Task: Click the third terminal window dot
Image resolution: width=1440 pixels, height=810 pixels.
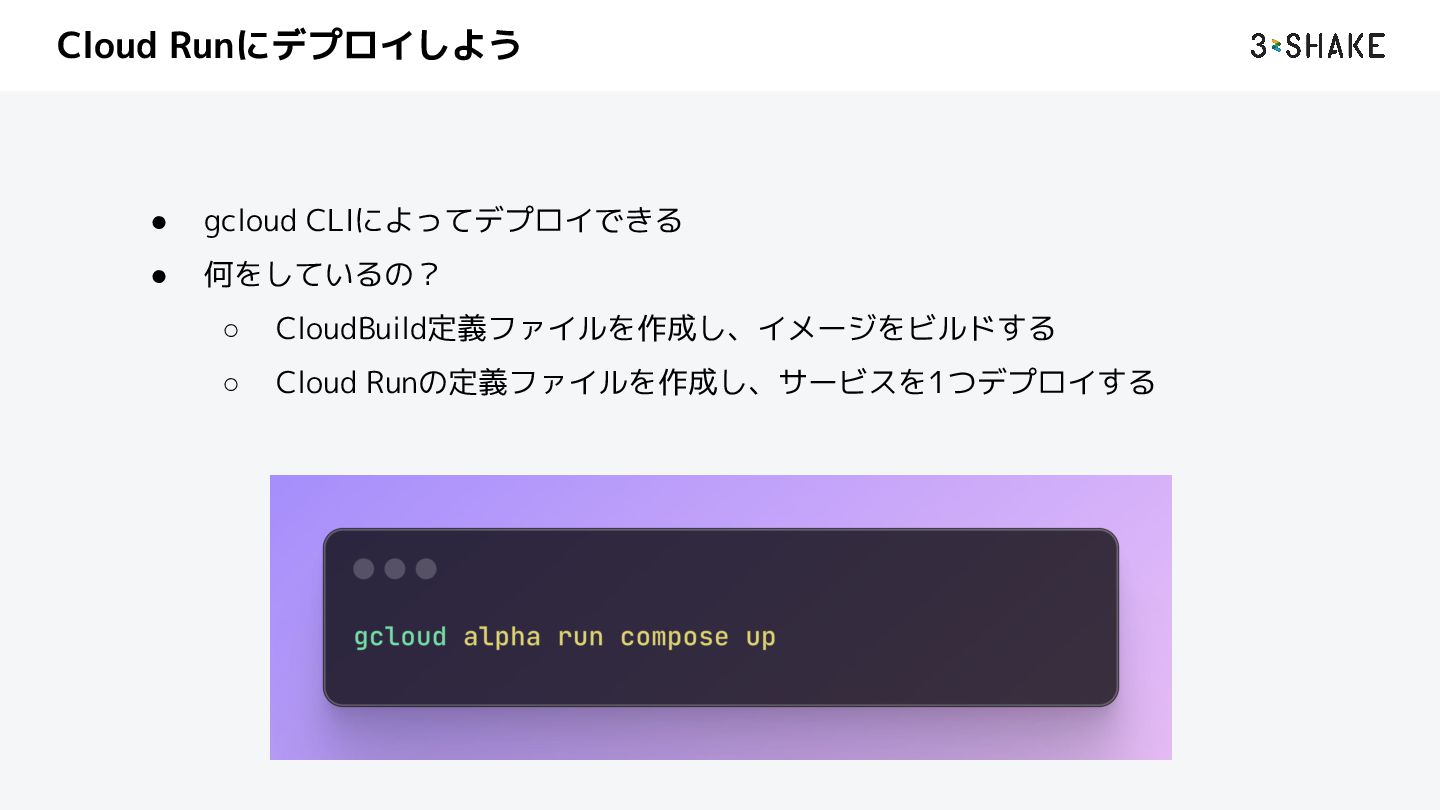Action: tap(426, 569)
